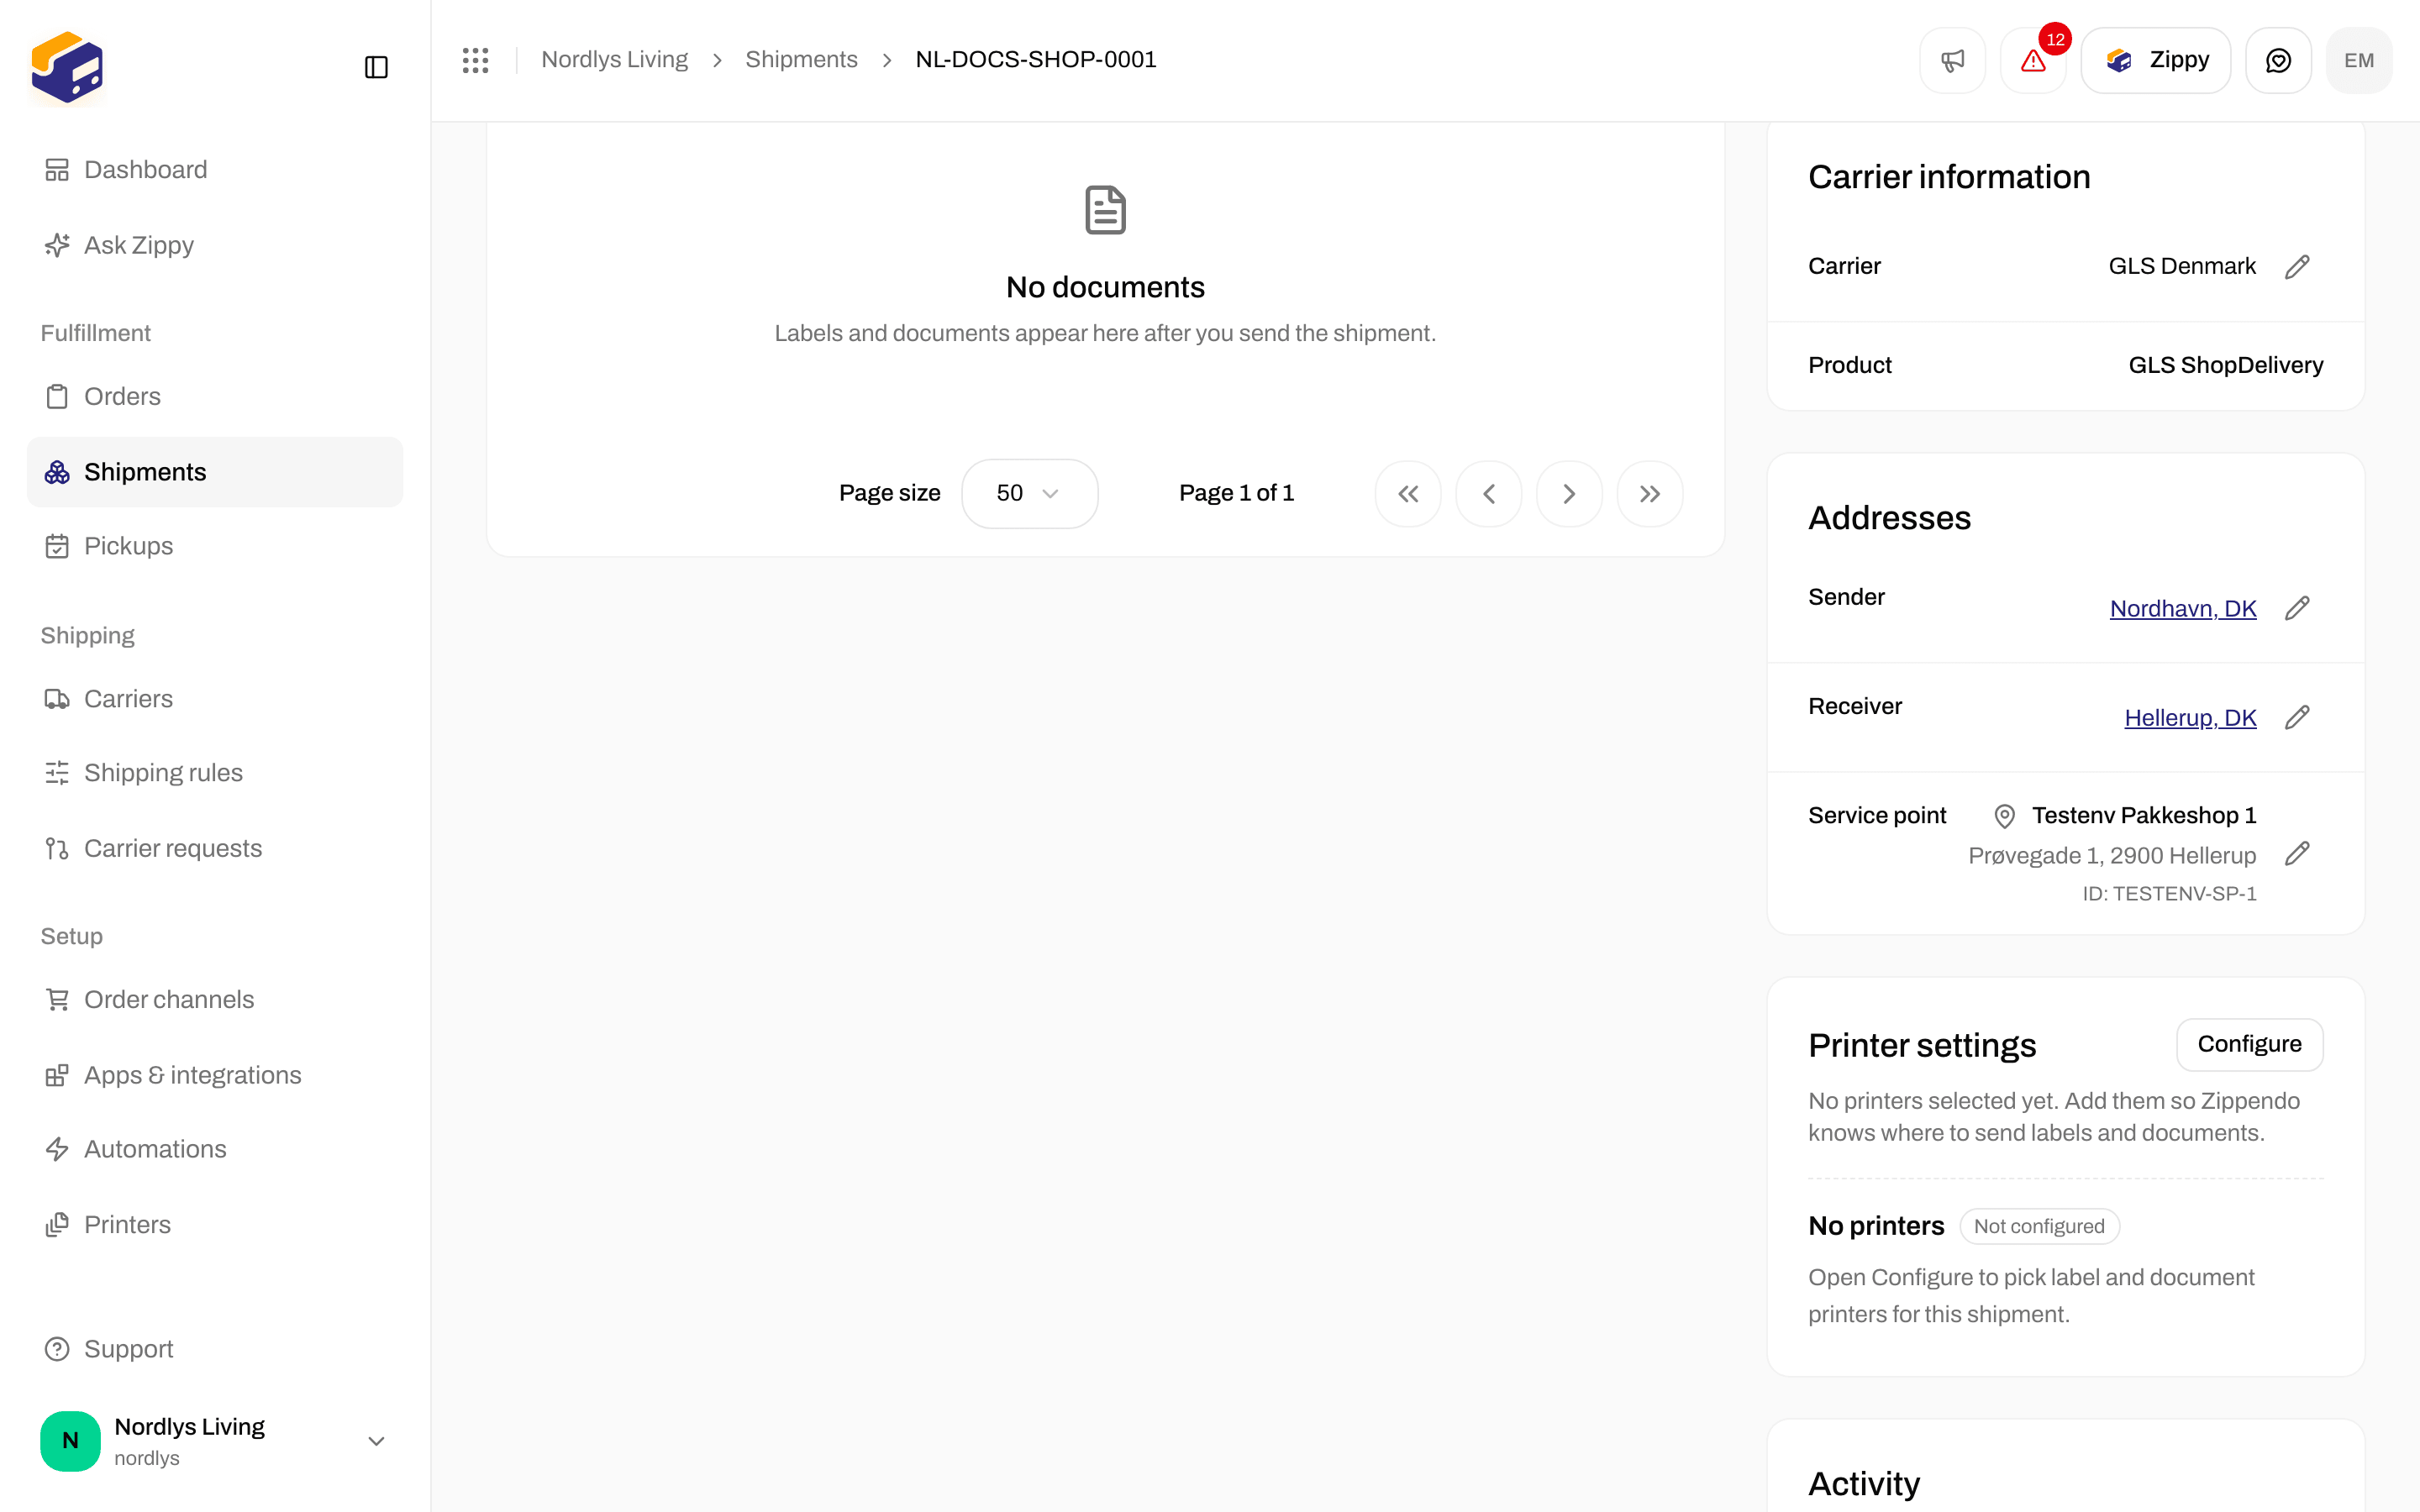Open Support in the sidebar

(x=215, y=1349)
